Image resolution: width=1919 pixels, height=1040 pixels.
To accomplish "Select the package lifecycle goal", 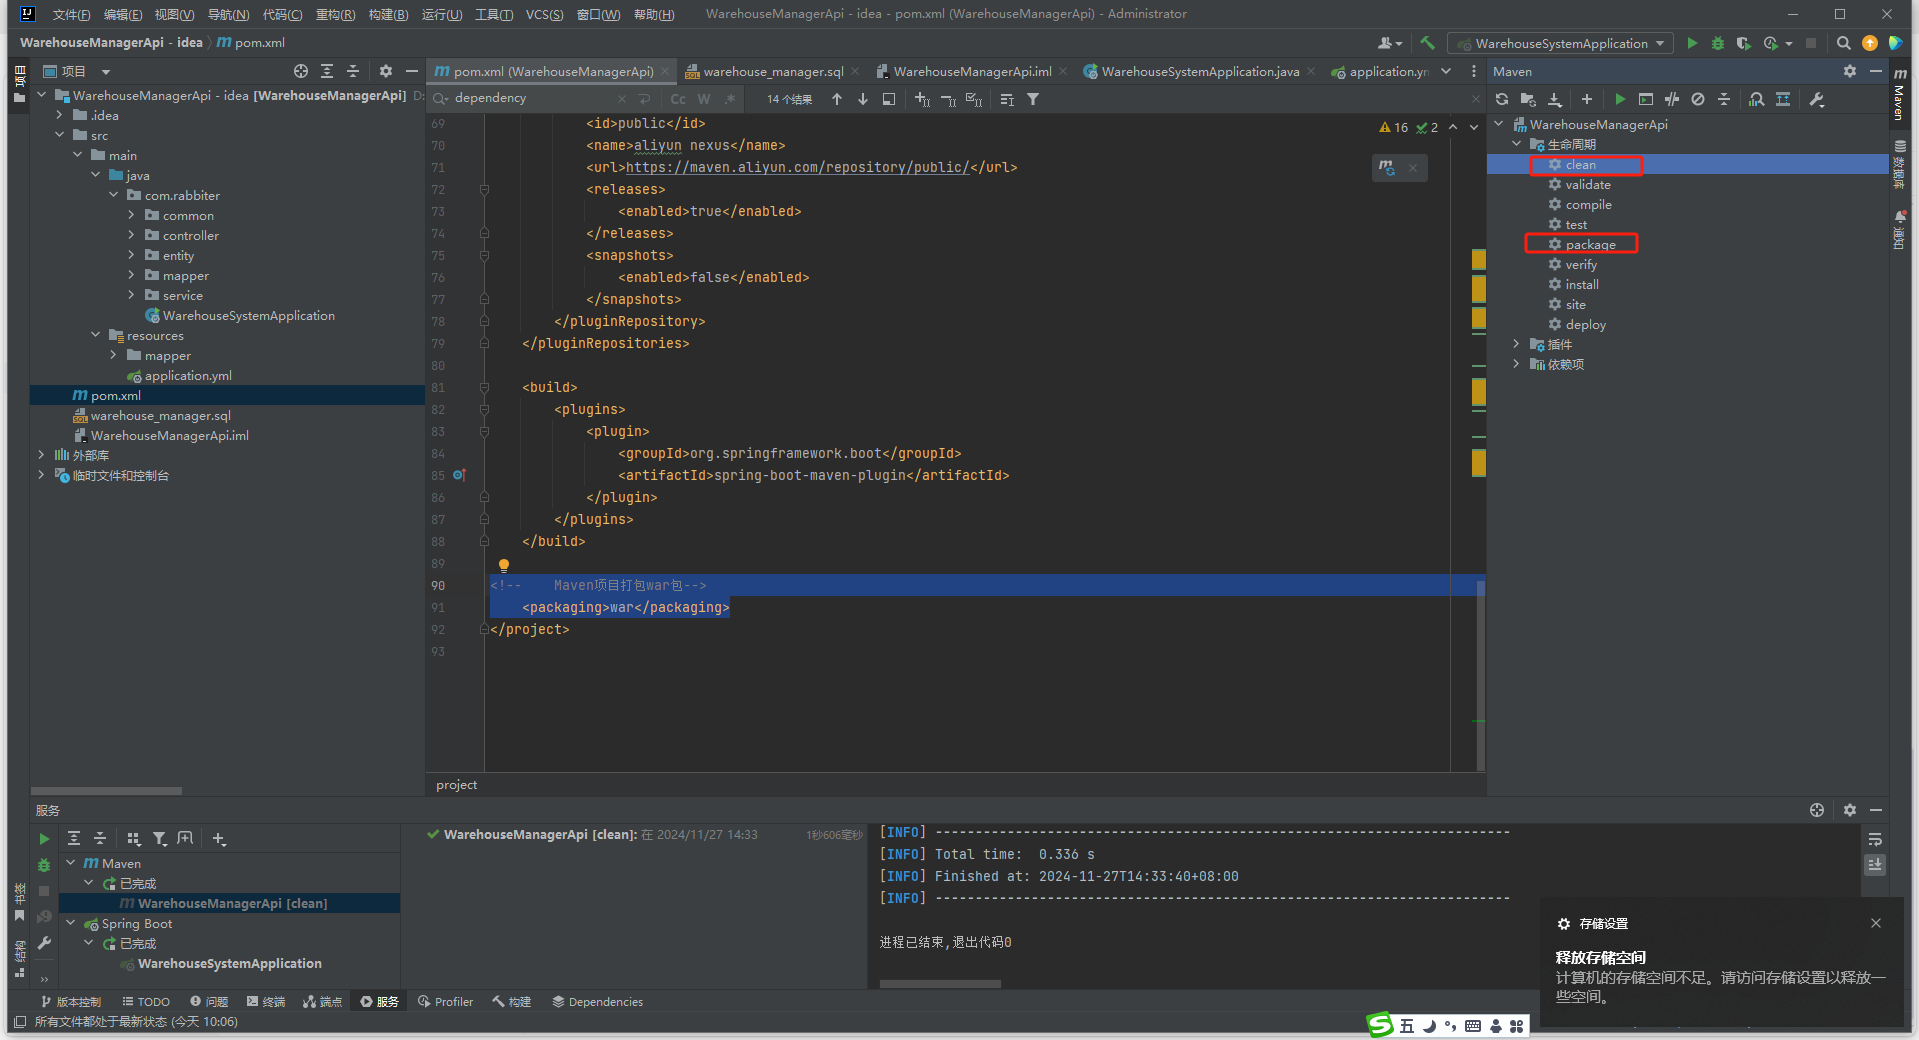I will pyautogui.click(x=1590, y=244).
